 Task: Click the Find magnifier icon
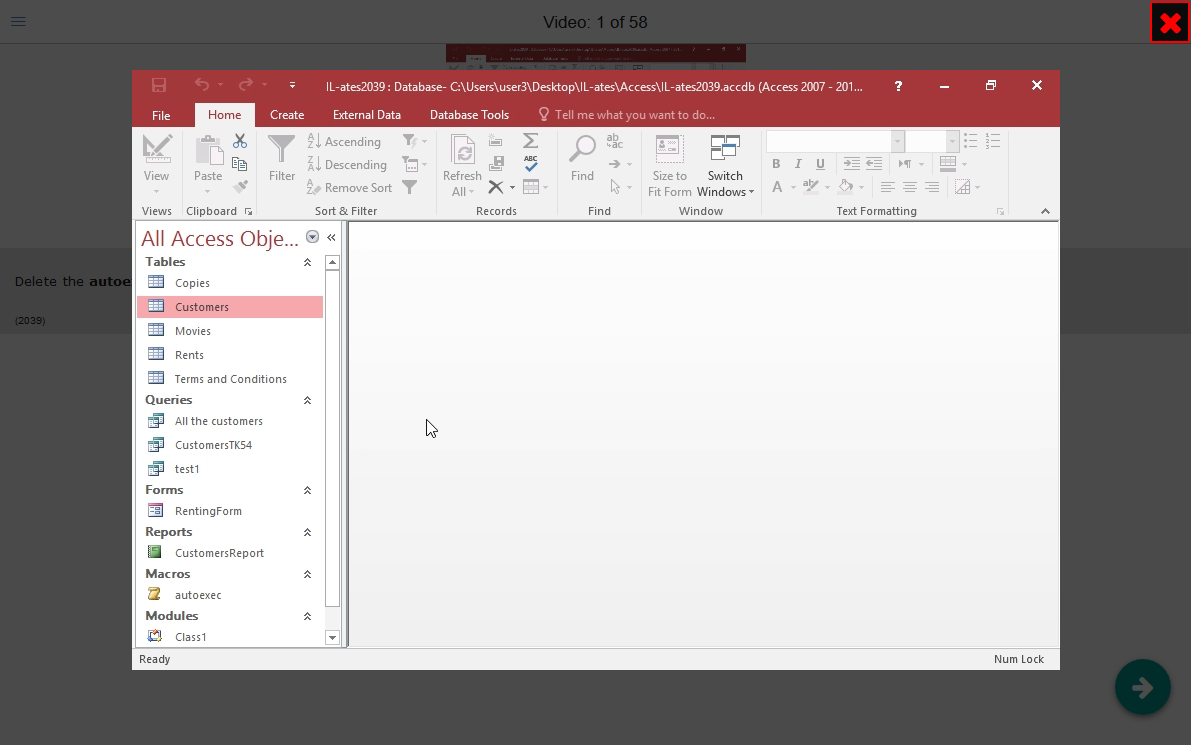click(x=582, y=150)
